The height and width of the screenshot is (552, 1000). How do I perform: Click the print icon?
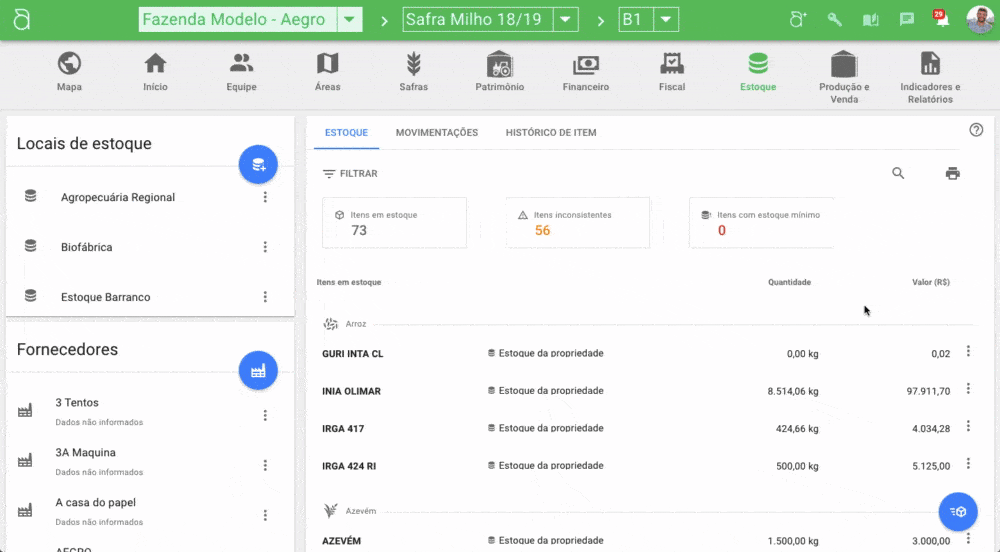coord(952,174)
